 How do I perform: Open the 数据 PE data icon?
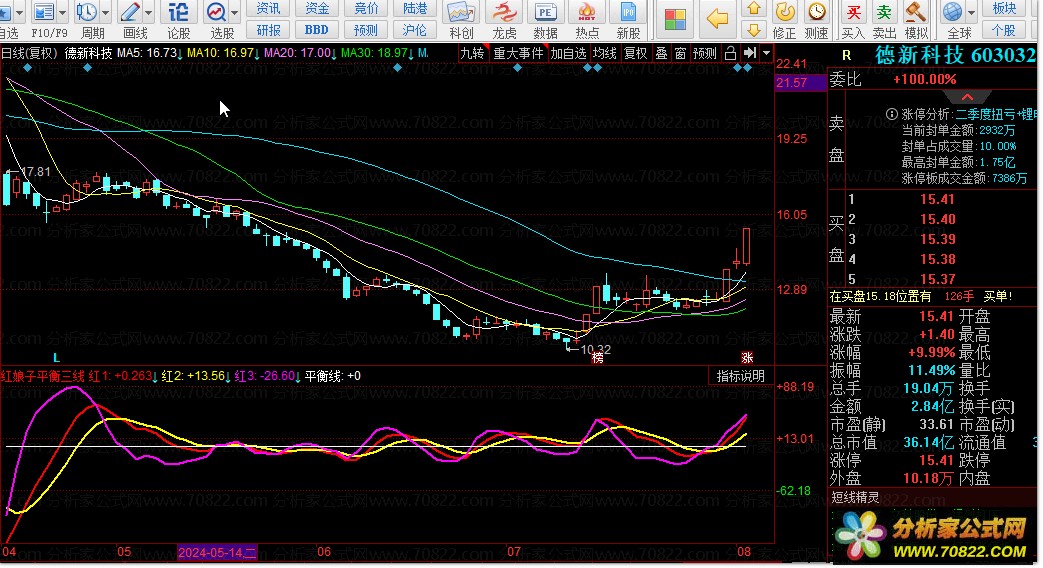point(545,12)
